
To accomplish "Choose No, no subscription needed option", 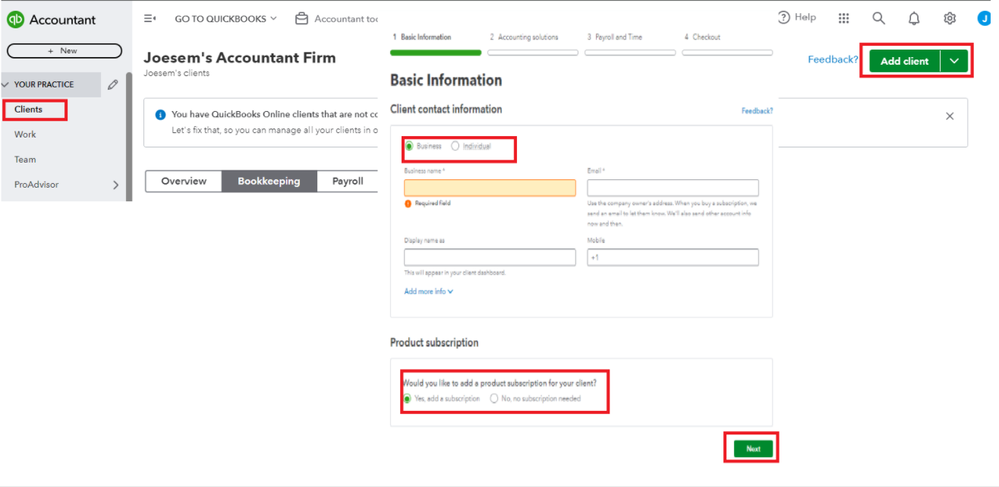I will tap(494, 398).
